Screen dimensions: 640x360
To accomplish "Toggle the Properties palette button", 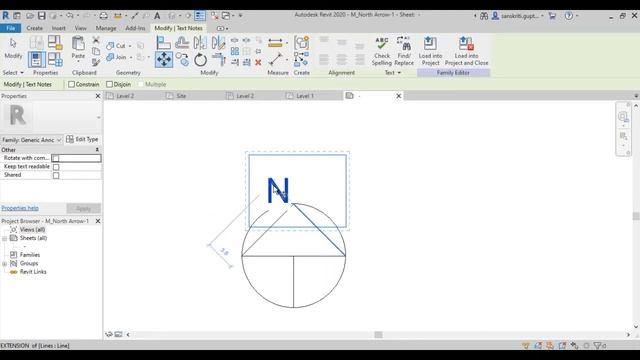I will tap(36, 60).
